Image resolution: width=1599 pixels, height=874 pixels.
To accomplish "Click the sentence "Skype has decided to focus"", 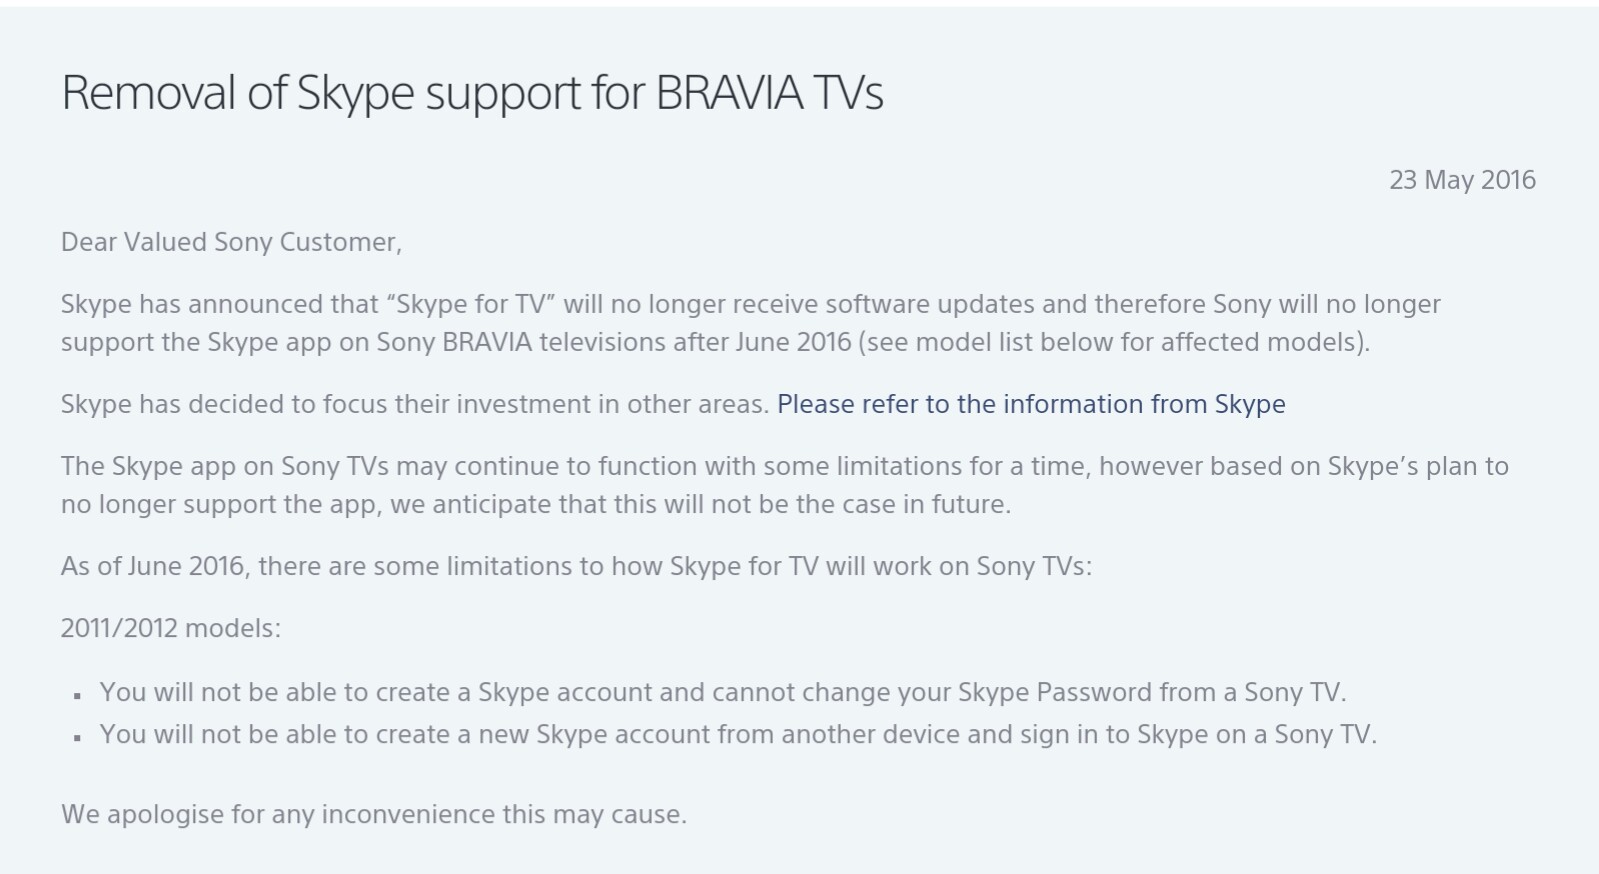I will 414,404.
